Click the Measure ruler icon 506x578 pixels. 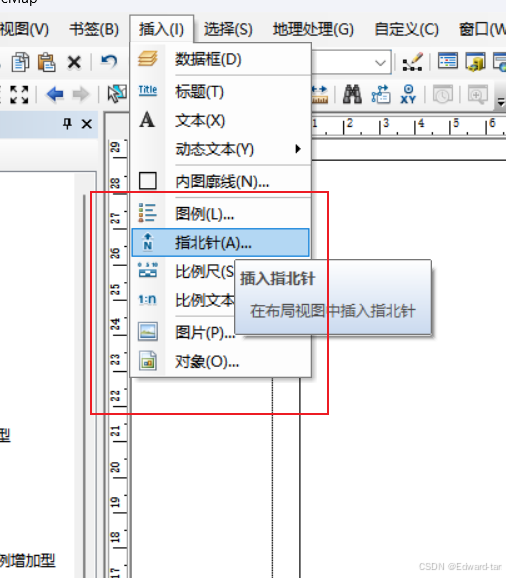point(320,95)
